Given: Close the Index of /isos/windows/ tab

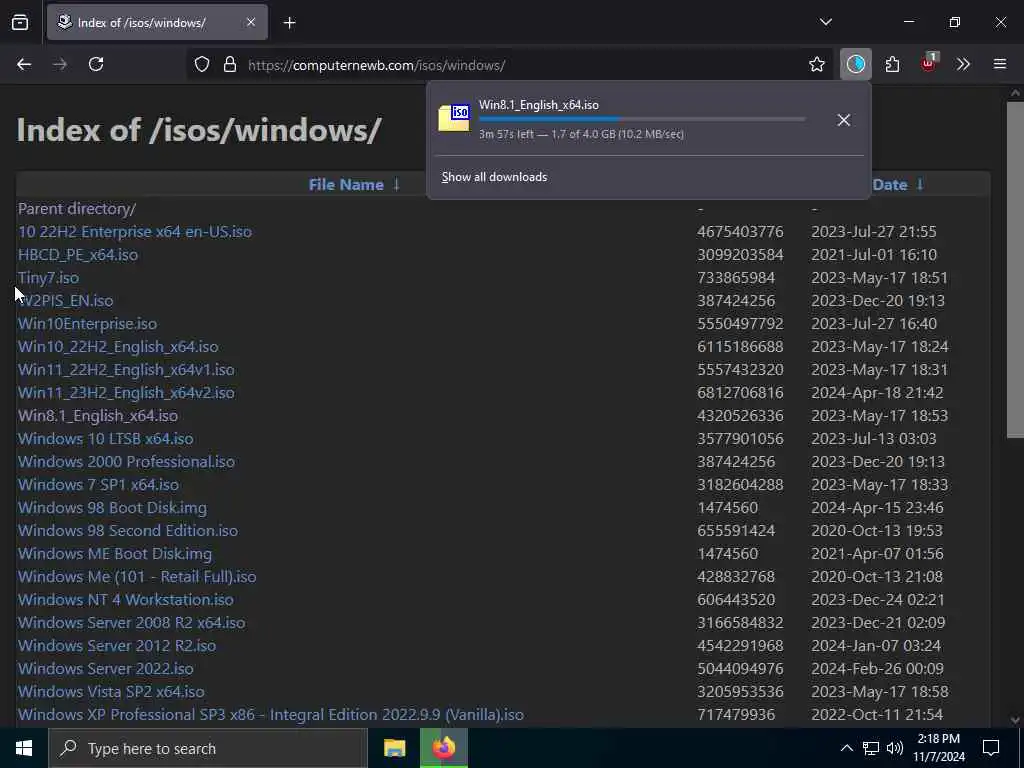Looking at the screenshot, I should click(251, 23).
